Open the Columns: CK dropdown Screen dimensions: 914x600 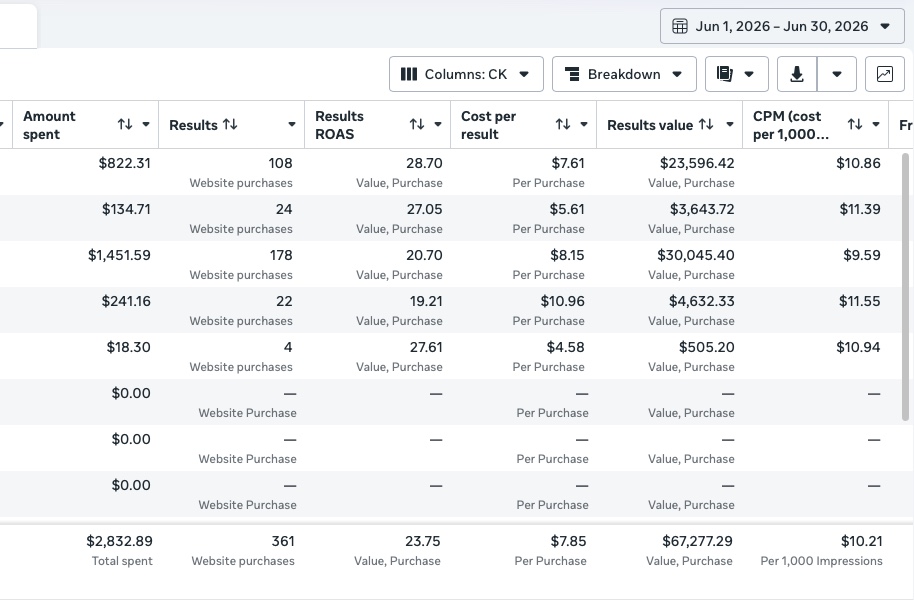point(466,74)
